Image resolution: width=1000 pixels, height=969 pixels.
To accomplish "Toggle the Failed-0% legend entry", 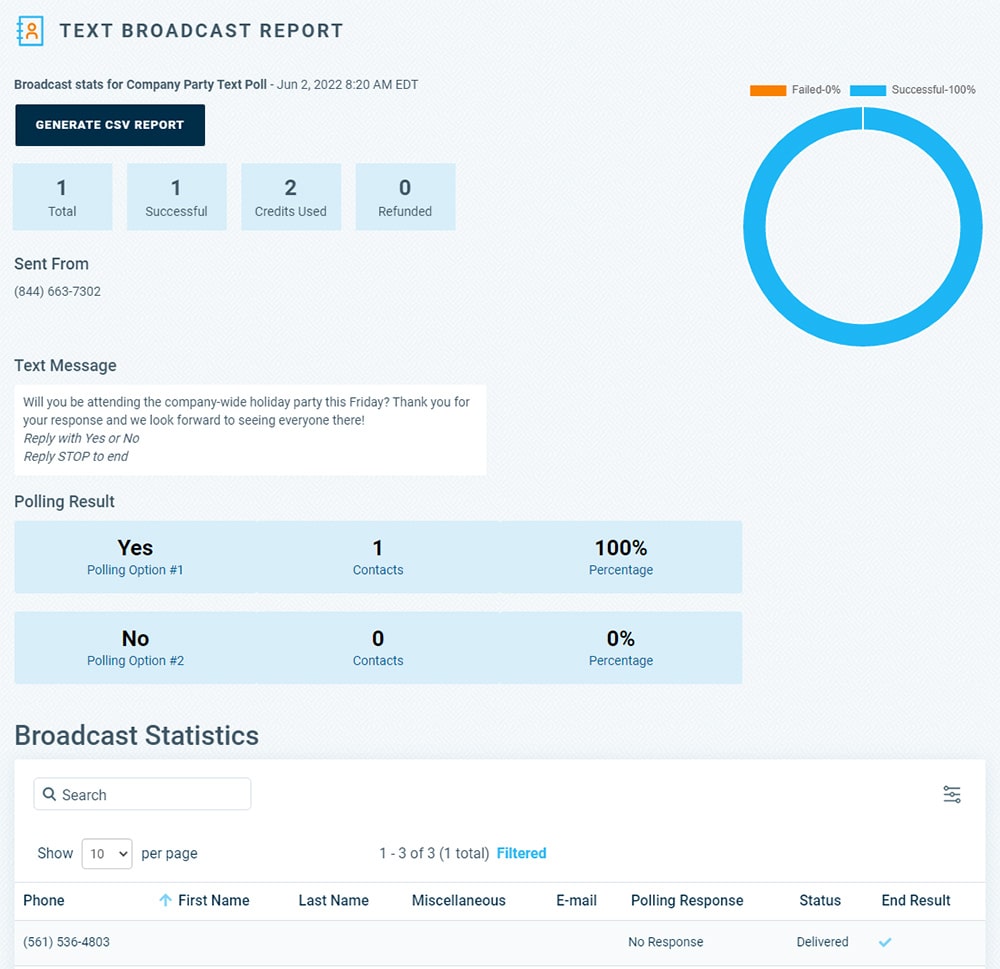I will 796,89.
